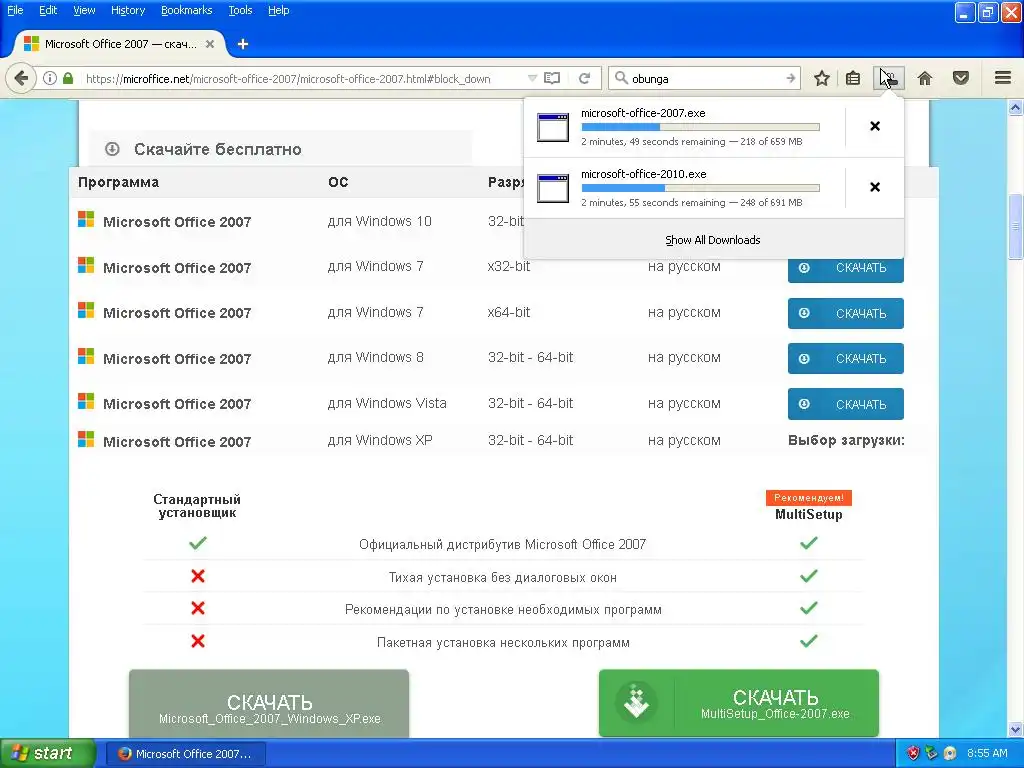Click the round gold system tray icon

[x=950, y=753]
